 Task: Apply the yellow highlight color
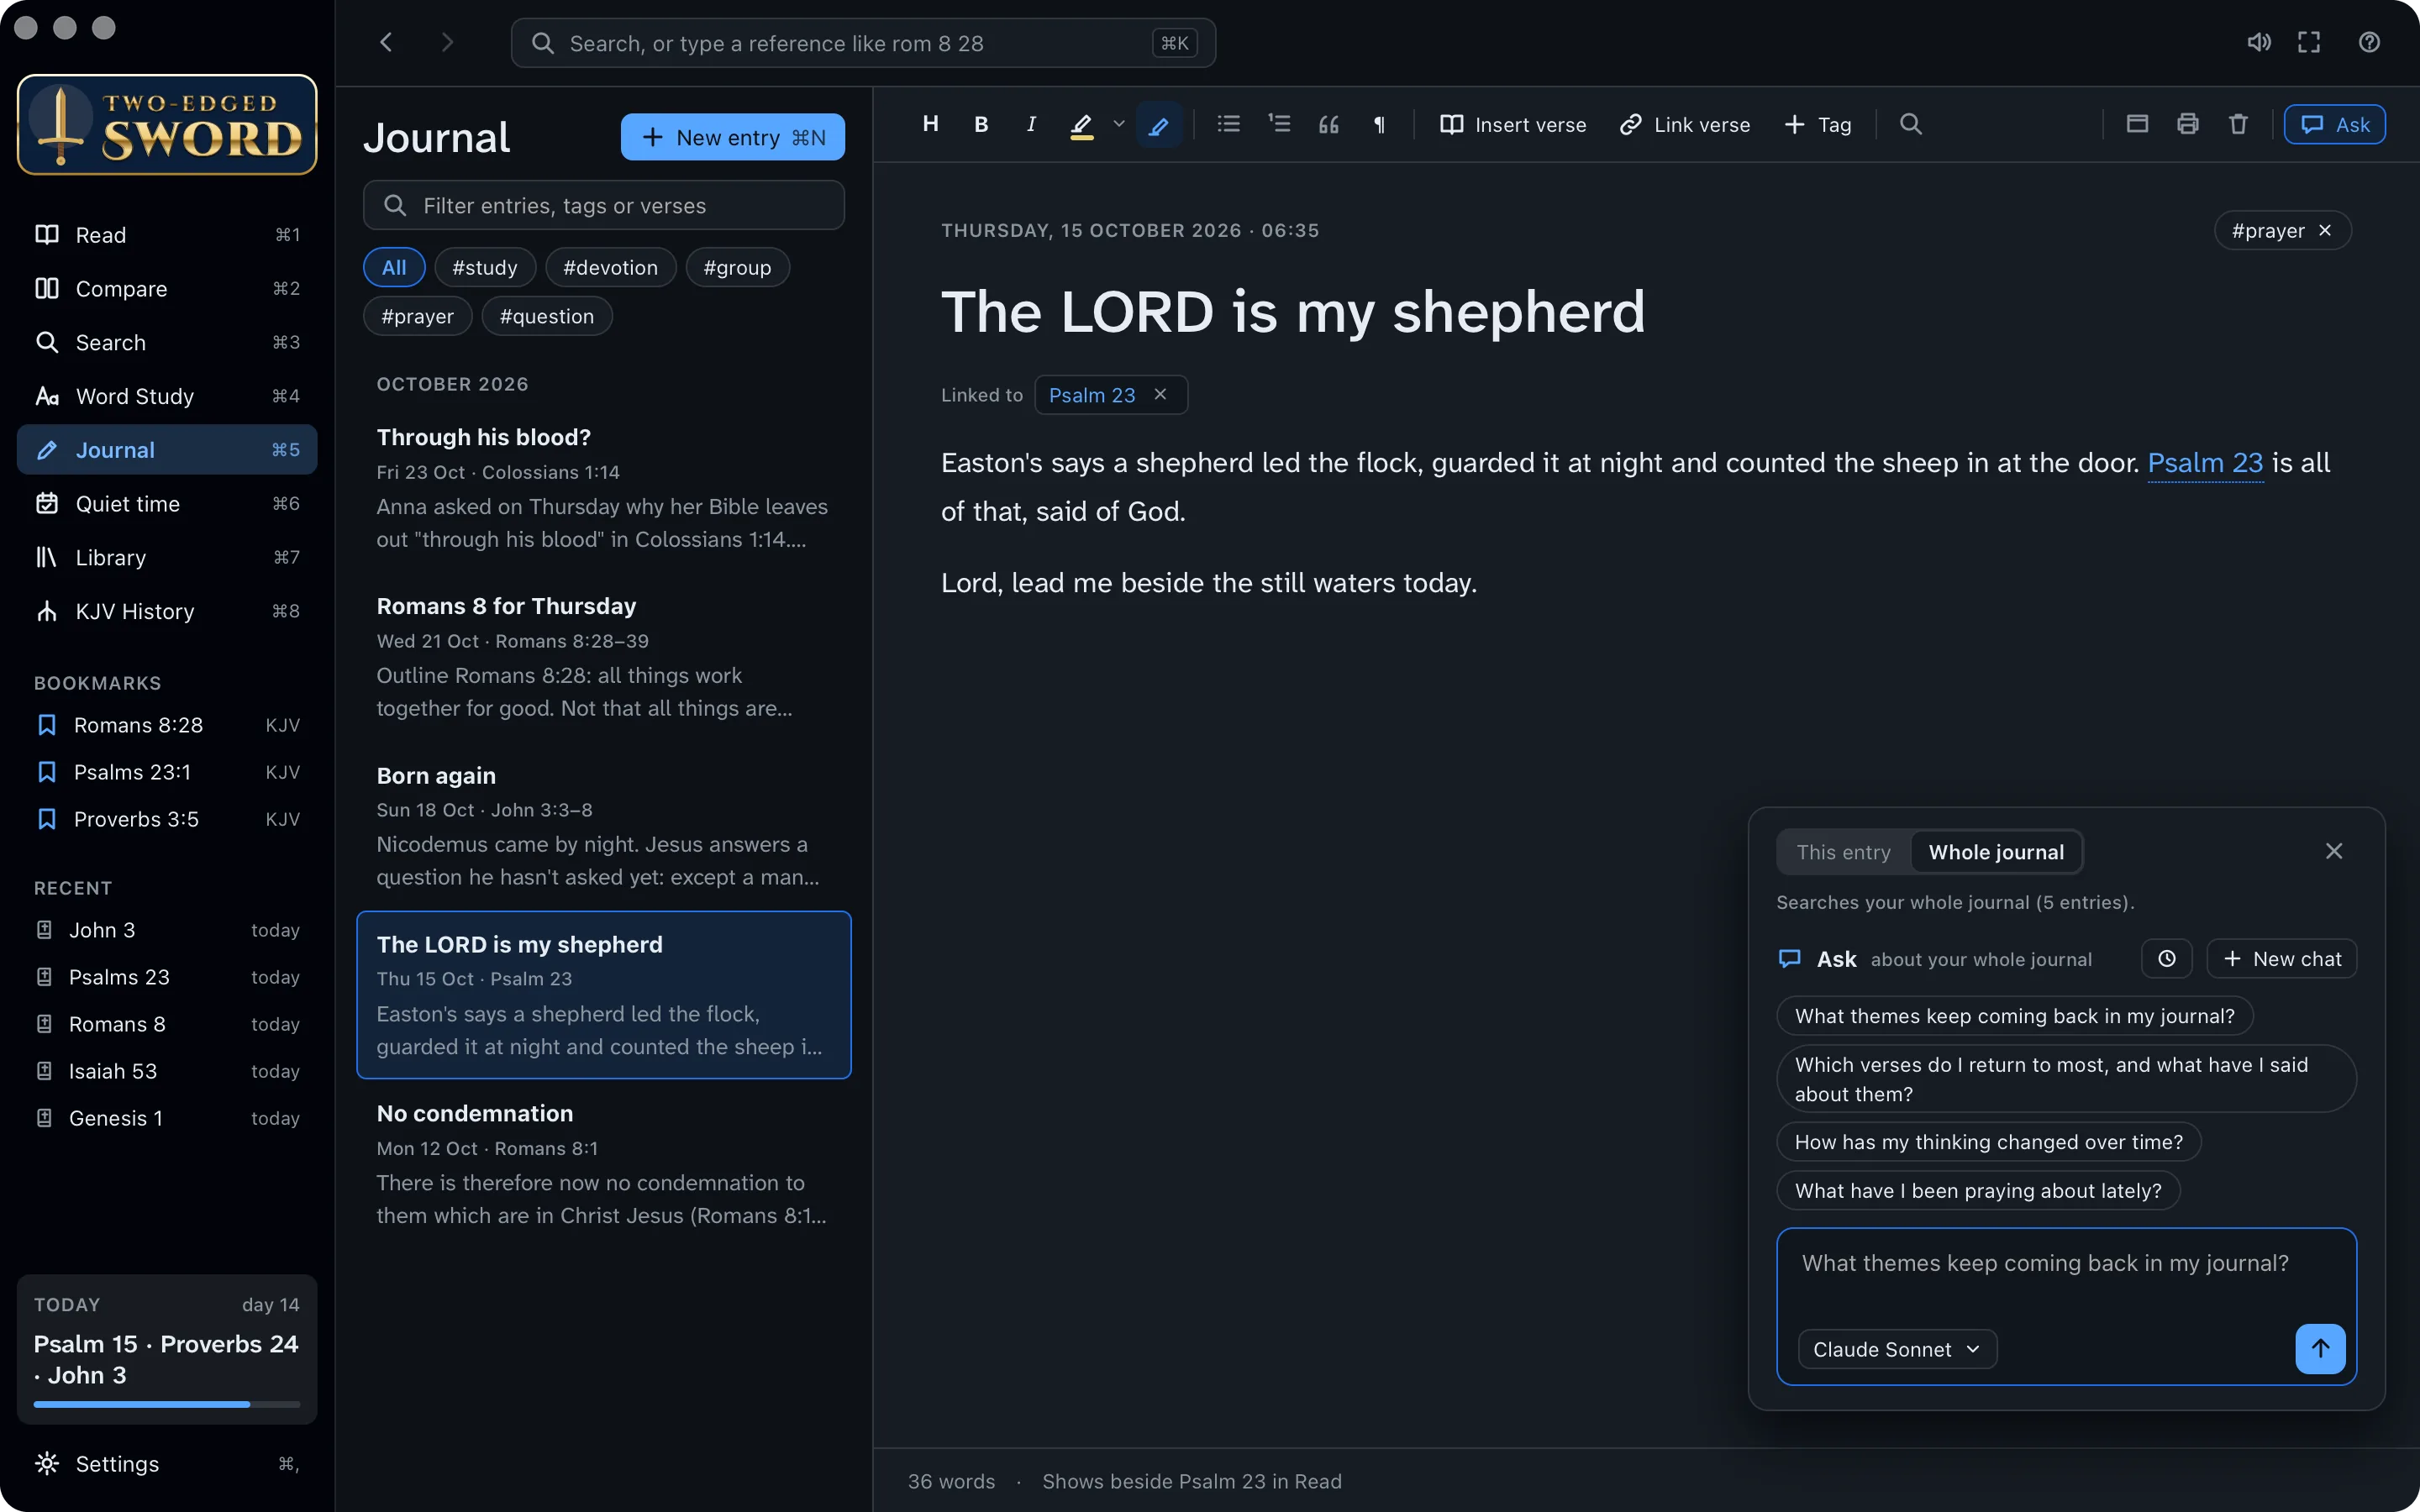pos(1081,125)
